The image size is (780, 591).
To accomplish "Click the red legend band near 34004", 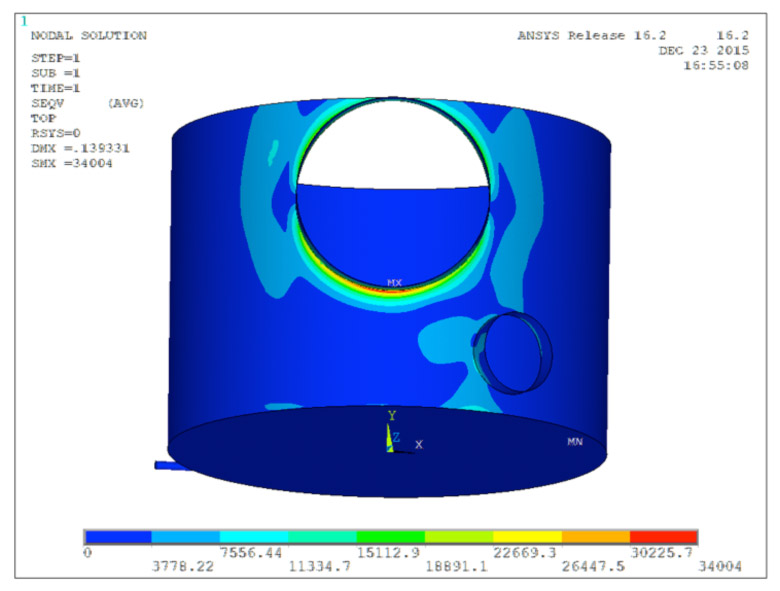I will point(664,537).
